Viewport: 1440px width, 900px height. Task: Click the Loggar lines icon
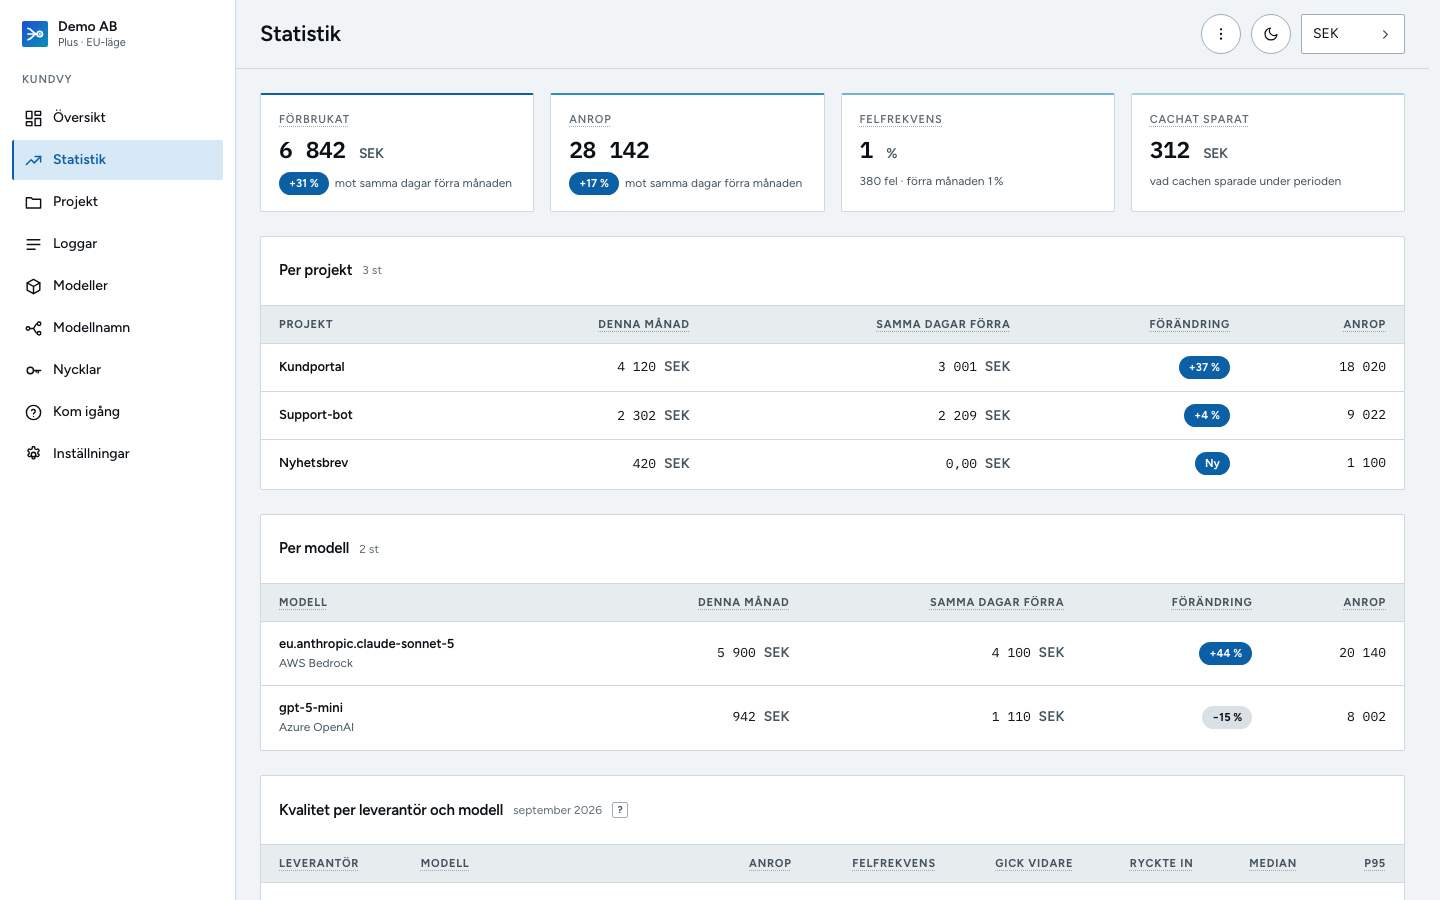[34, 244]
